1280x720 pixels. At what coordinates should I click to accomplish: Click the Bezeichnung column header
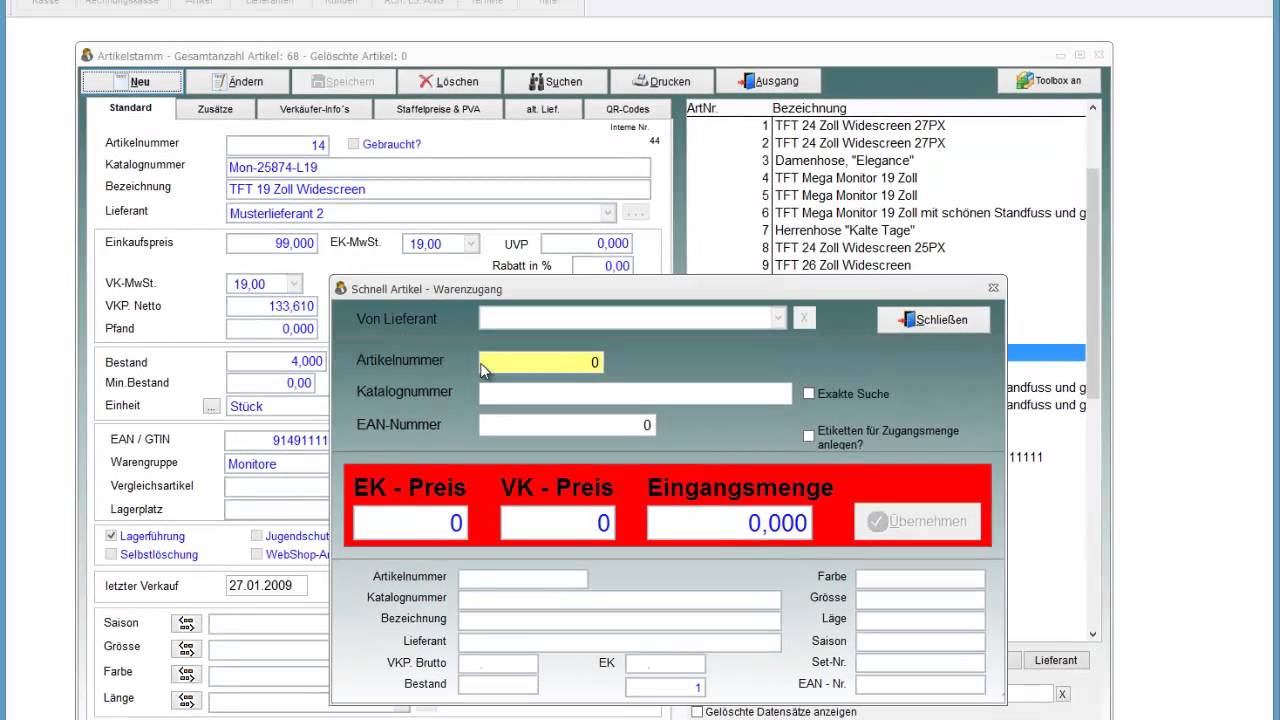(809, 108)
